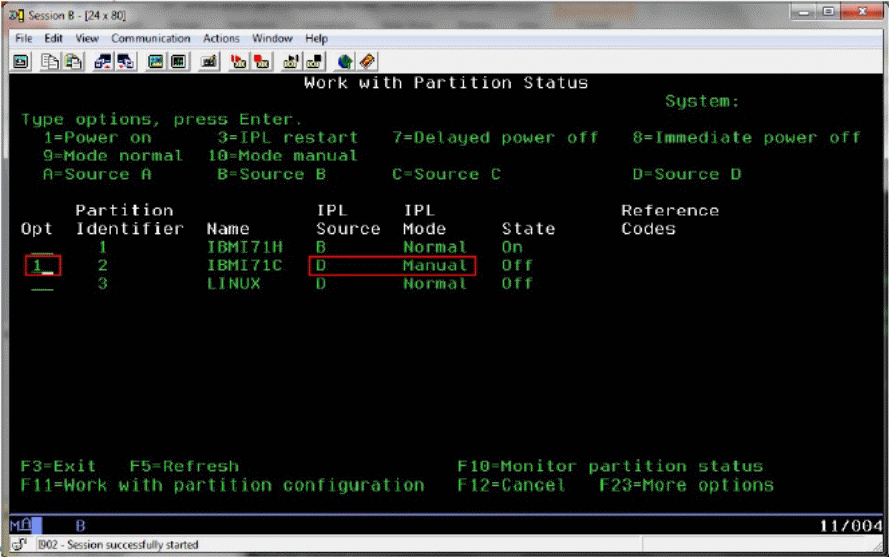The width and height of the screenshot is (889, 557).
Task: Open the File menu
Action: [25, 38]
